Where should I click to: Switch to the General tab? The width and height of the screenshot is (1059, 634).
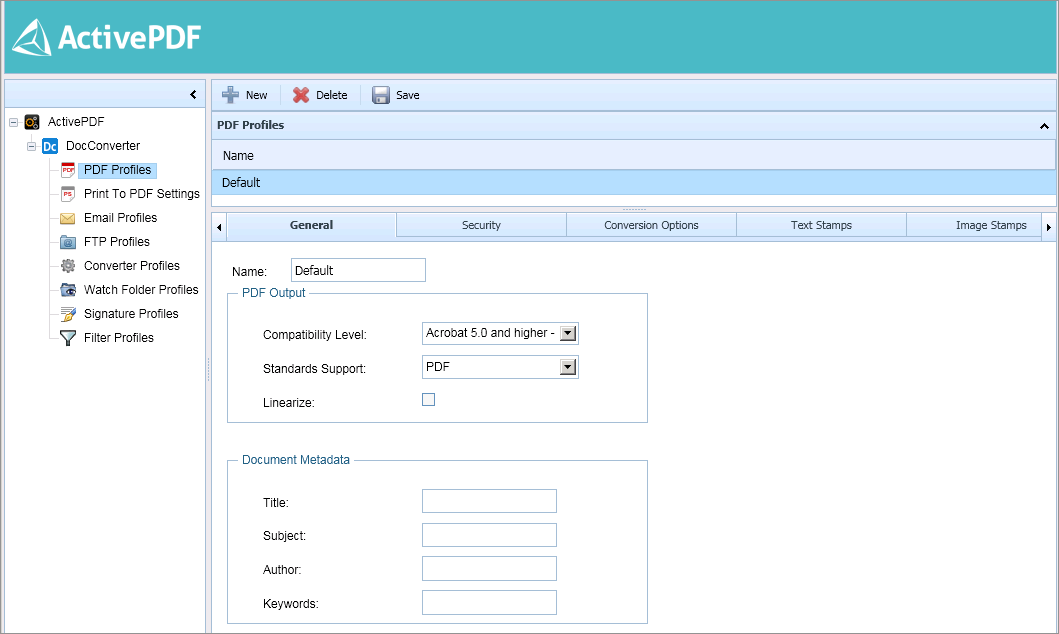tap(311, 225)
